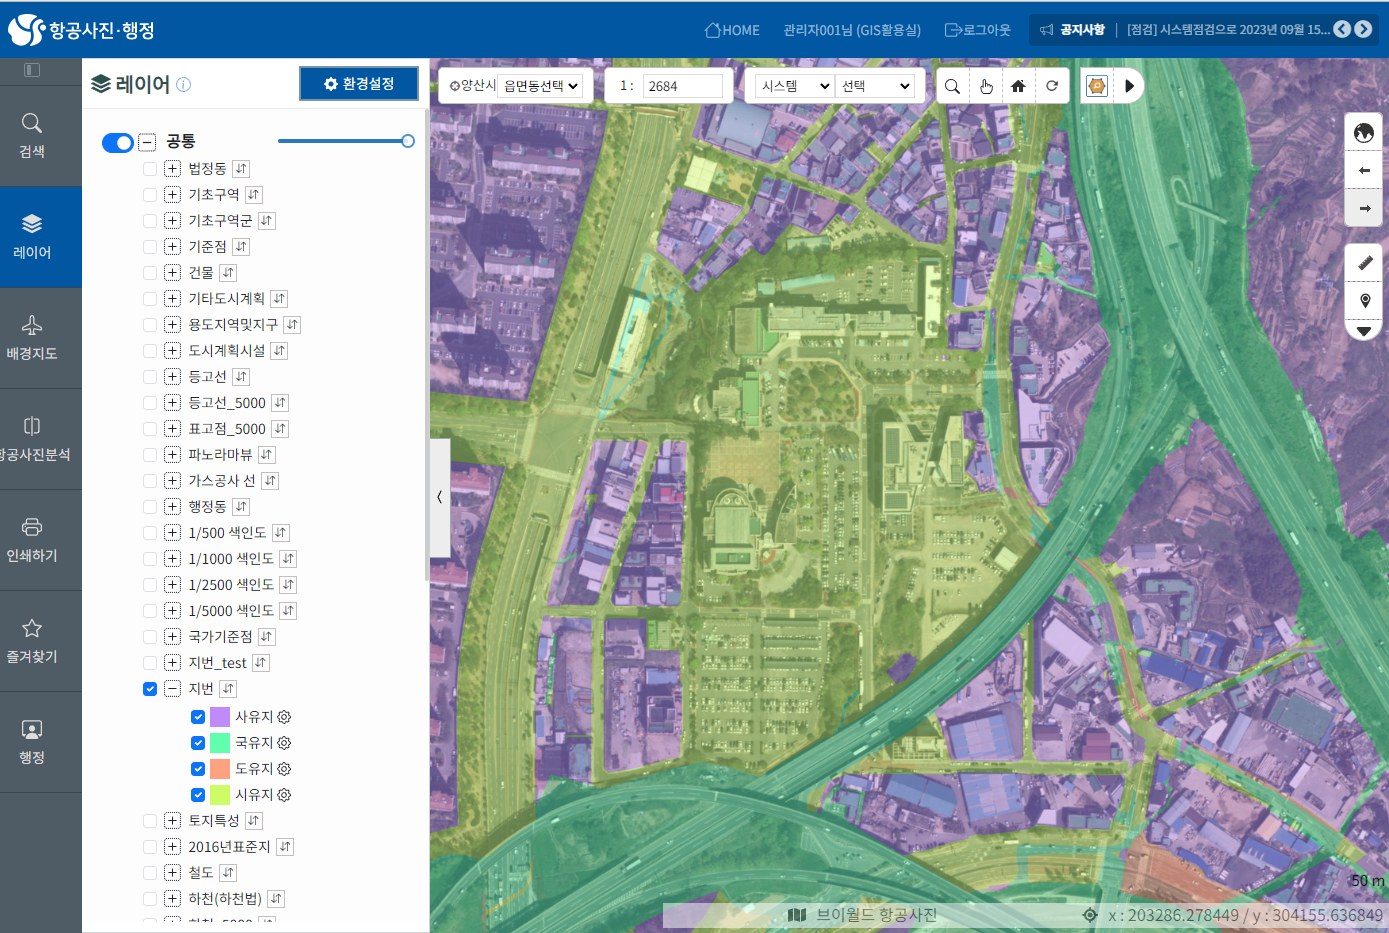Open the 인쇄하기 sidebar tab
This screenshot has height=933, width=1389.
(x=32, y=540)
